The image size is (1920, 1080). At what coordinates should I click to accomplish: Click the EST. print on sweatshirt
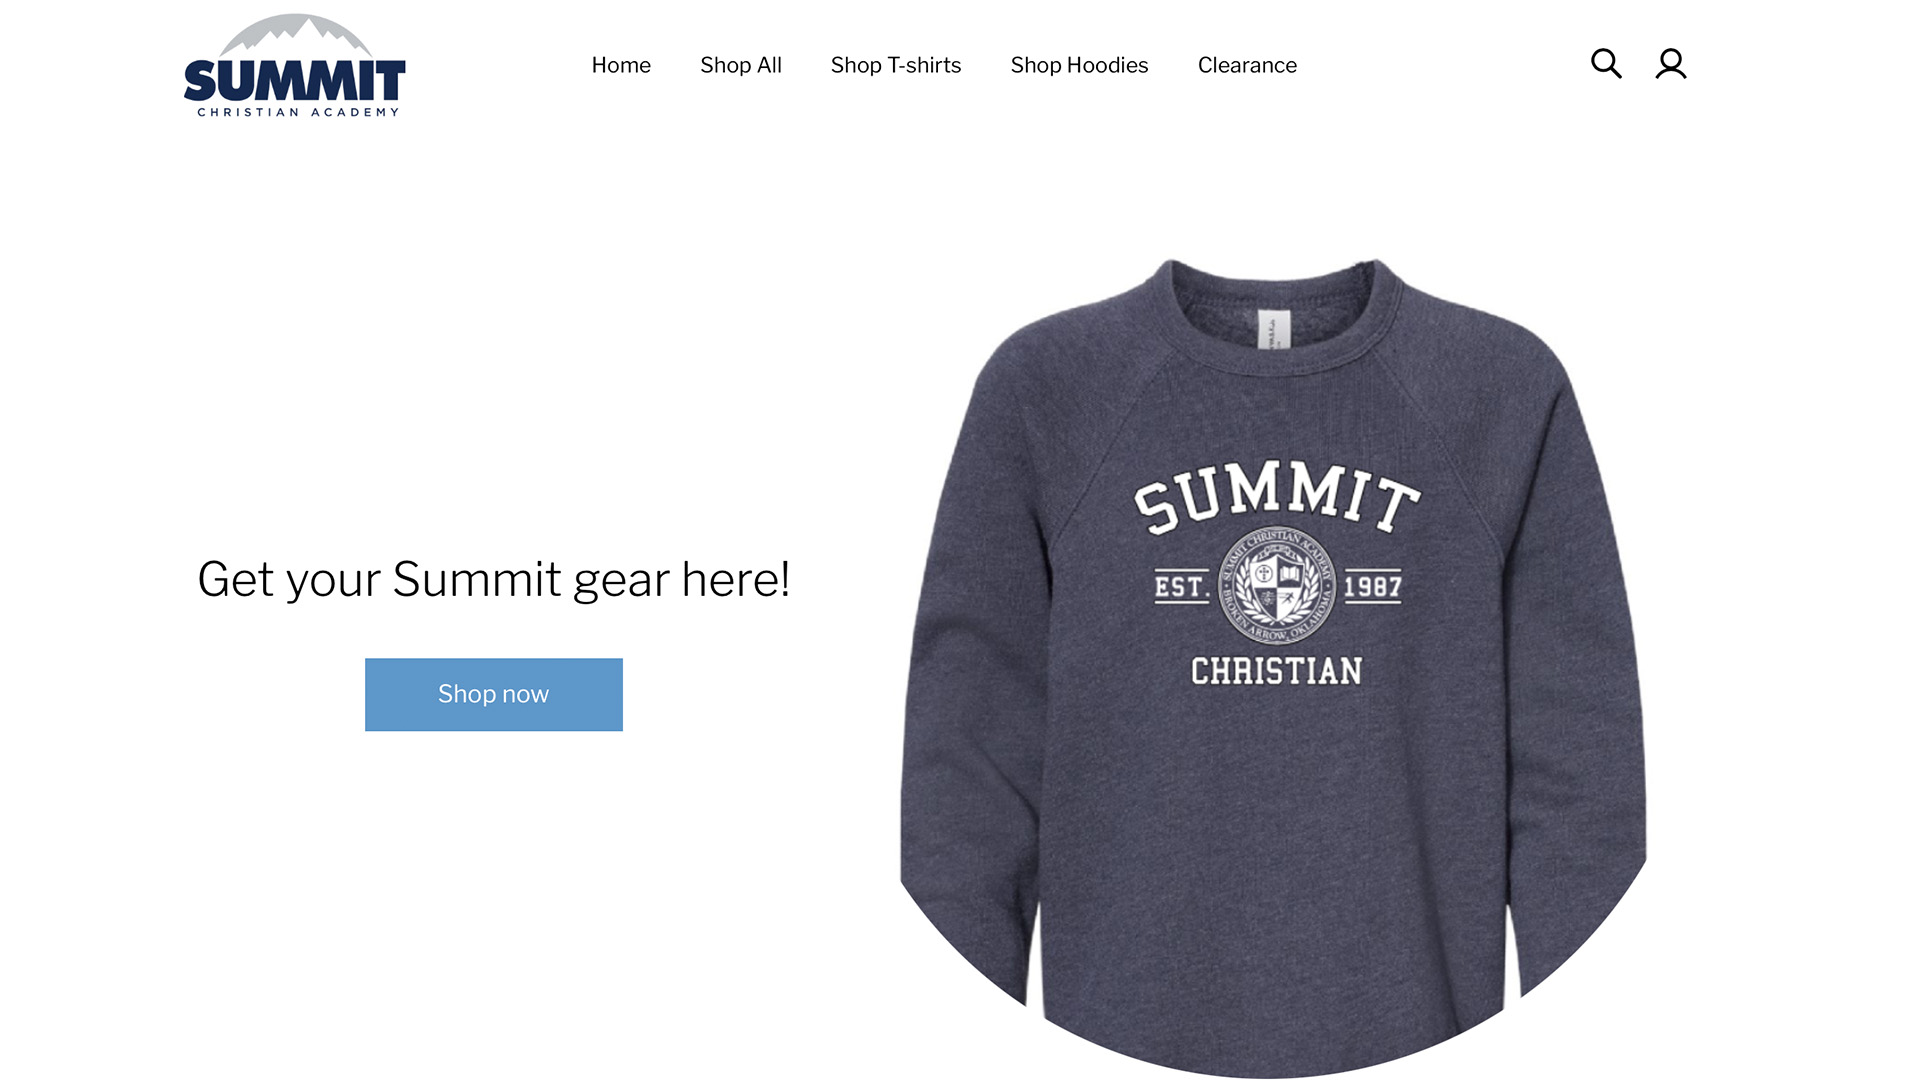point(1182,586)
